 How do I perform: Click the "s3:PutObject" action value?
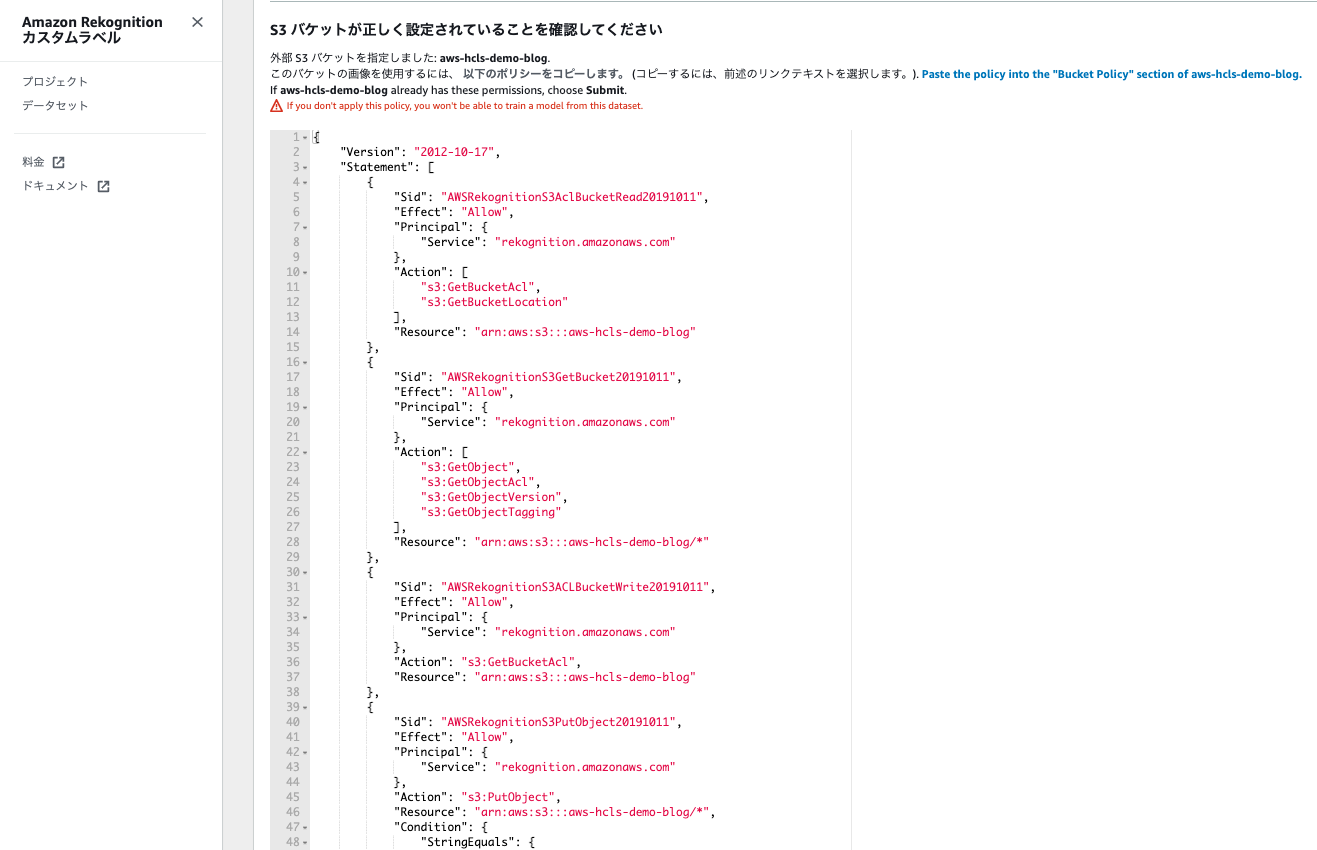(509, 797)
